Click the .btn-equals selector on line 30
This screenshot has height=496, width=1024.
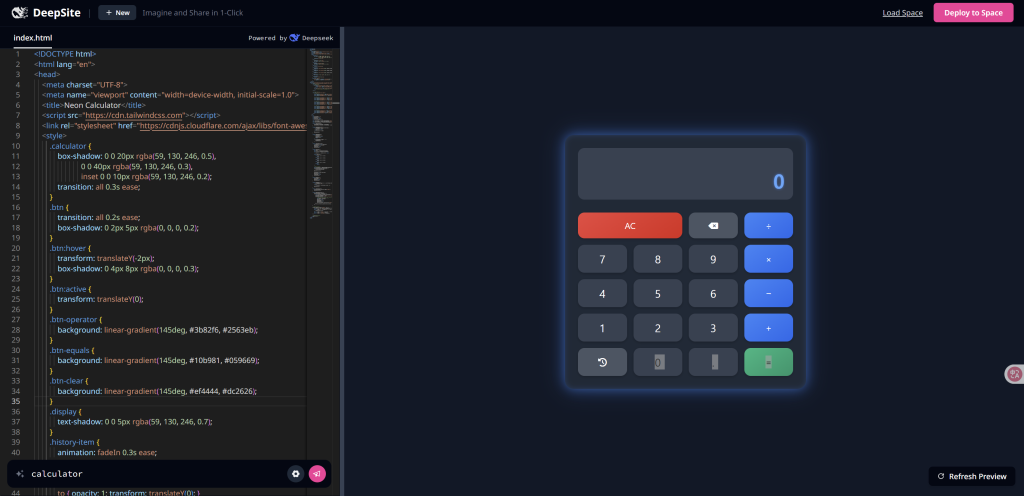[71, 350]
